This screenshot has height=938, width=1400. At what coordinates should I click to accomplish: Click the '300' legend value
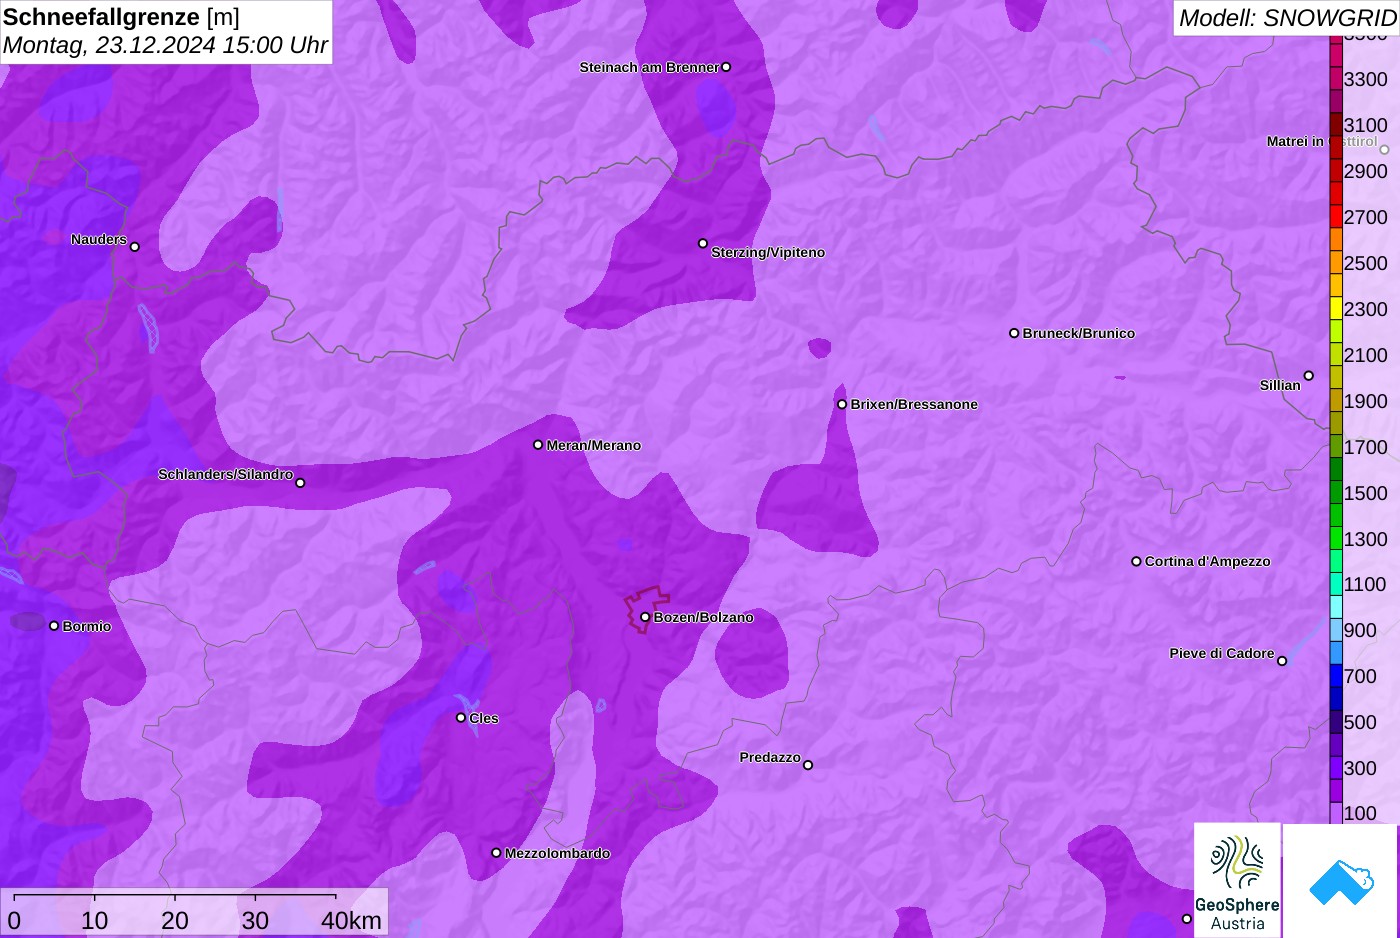click(x=1360, y=768)
